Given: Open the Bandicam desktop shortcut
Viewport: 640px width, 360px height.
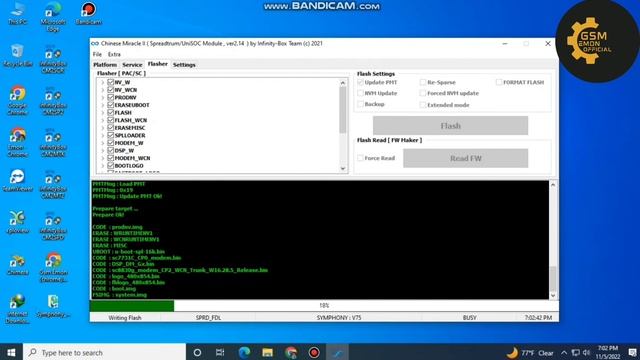Looking at the screenshot, I should (x=89, y=13).
